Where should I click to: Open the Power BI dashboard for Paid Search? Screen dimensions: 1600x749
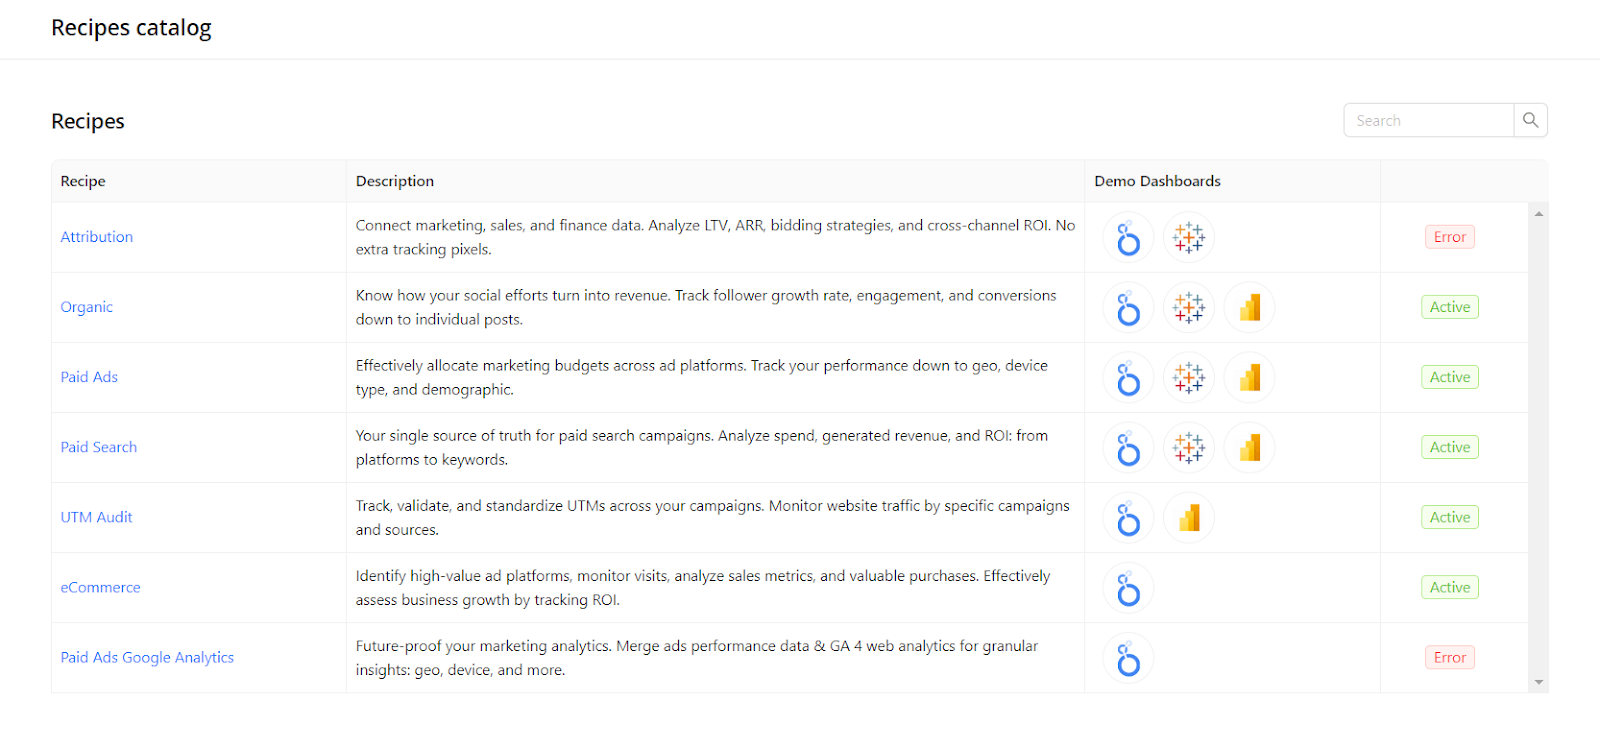tap(1249, 448)
